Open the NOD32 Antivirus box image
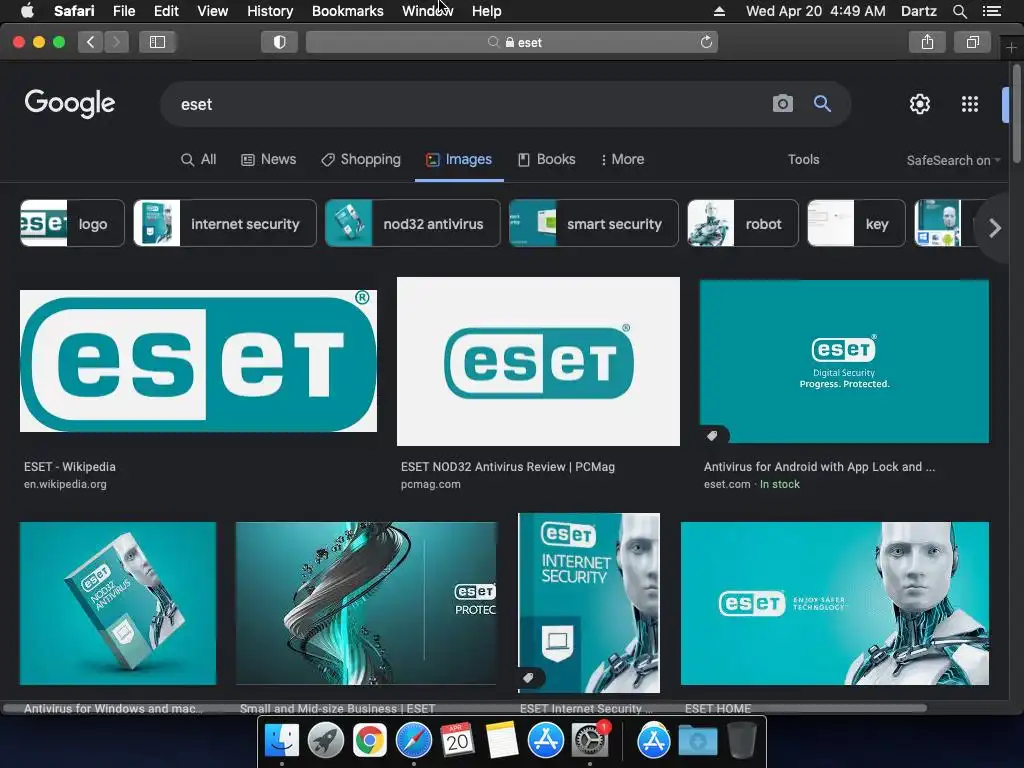This screenshot has width=1024, height=768. click(x=118, y=603)
